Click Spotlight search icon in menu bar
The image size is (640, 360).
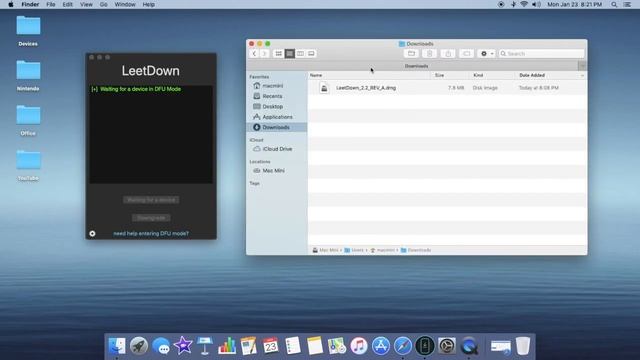pyautogui.click(x=614, y=4)
